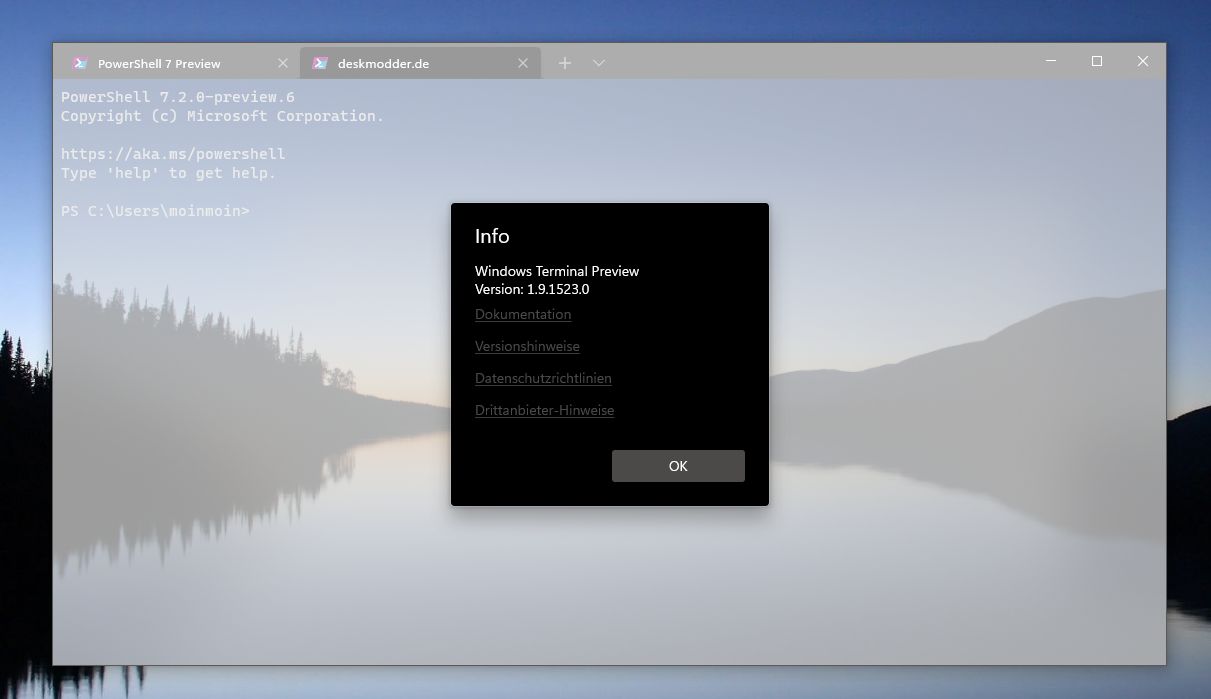
Task: Minimize the Windows Terminal window
Action: [1051, 62]
